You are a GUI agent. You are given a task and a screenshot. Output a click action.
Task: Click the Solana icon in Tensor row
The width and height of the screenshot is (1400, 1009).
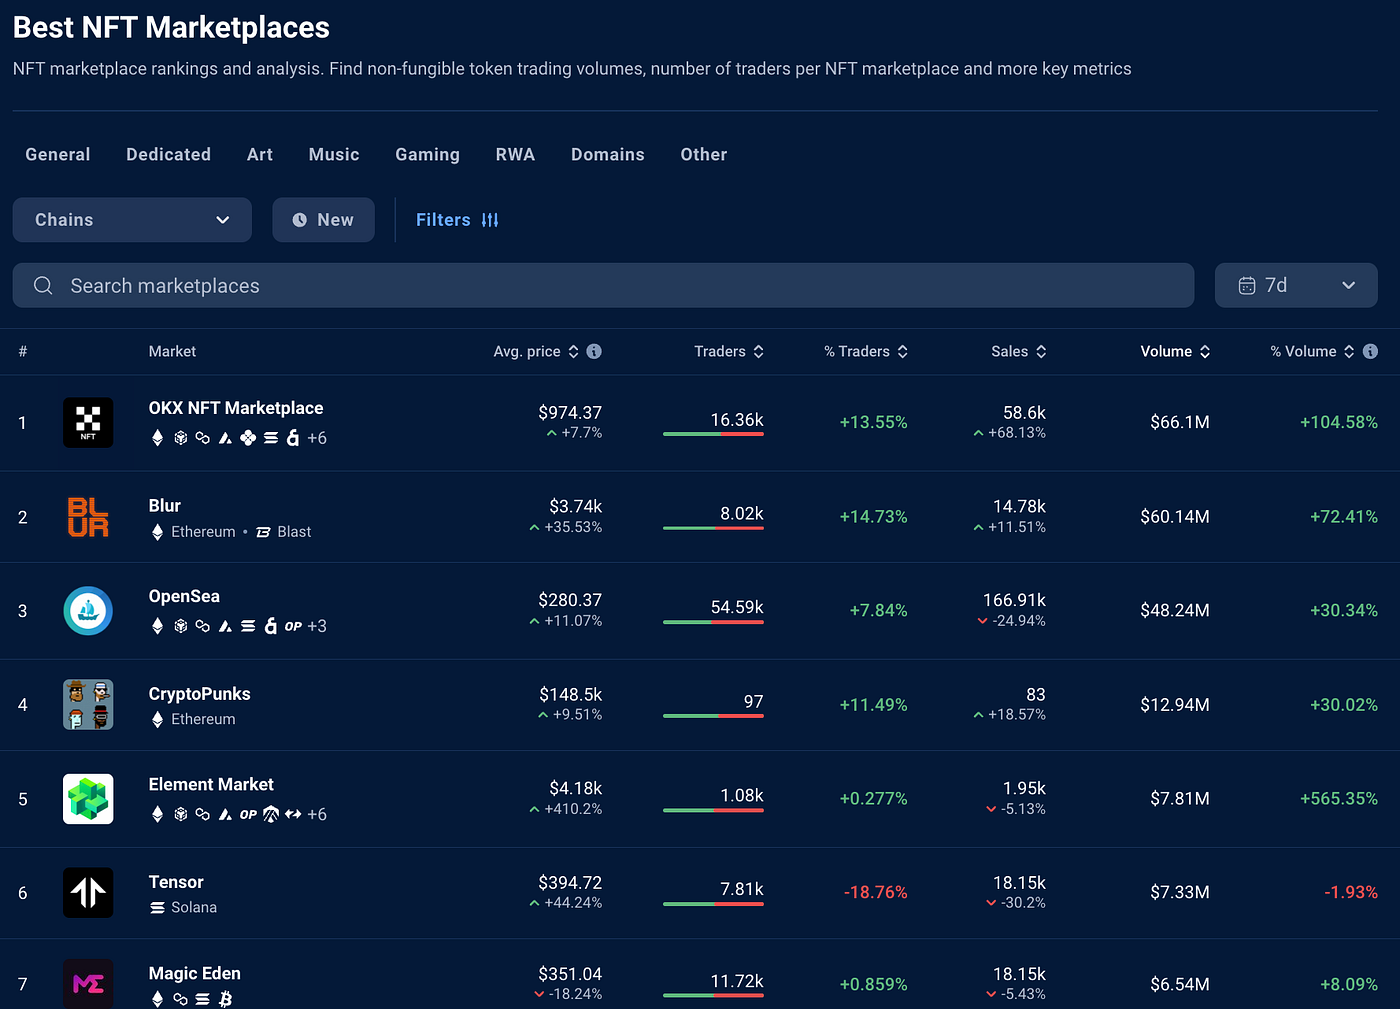[x=157, y=908]
